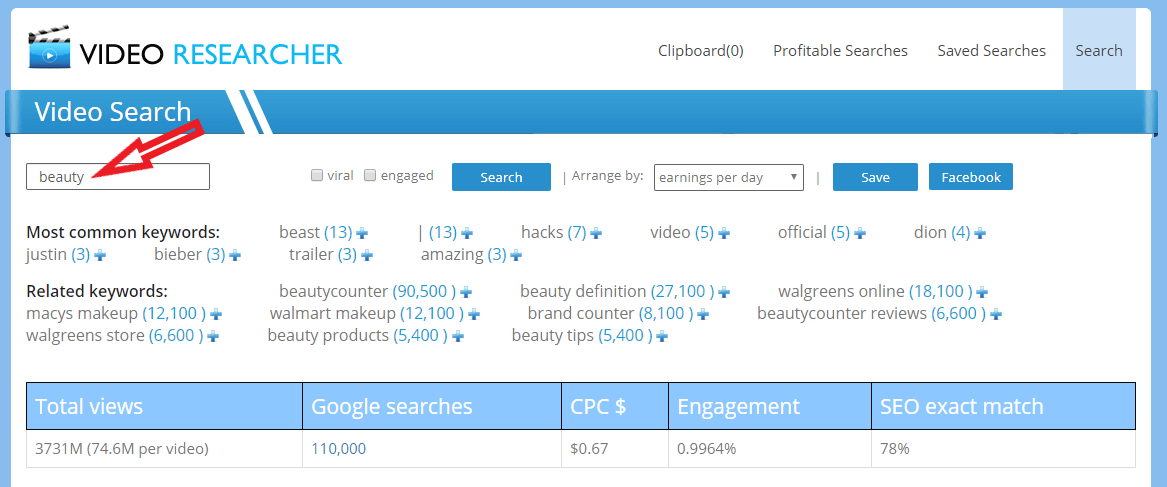Click the Facebook button
This screenshot has width=1167, height=487.
tap(971, 177)
